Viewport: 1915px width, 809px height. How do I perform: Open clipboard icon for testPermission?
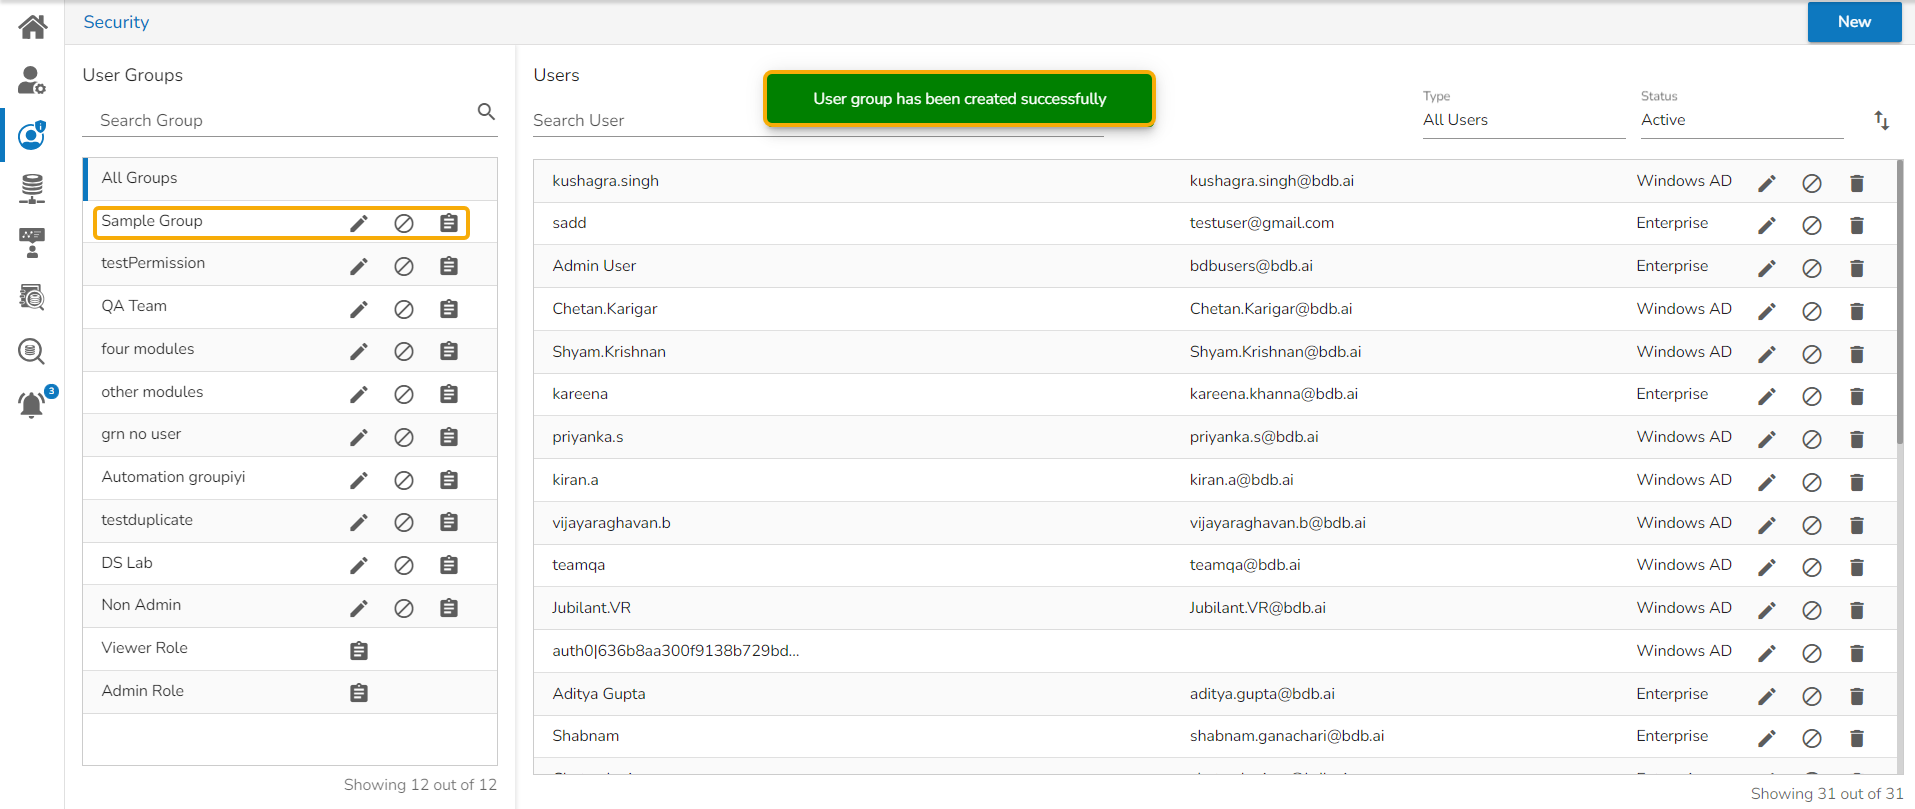point(449,266)
